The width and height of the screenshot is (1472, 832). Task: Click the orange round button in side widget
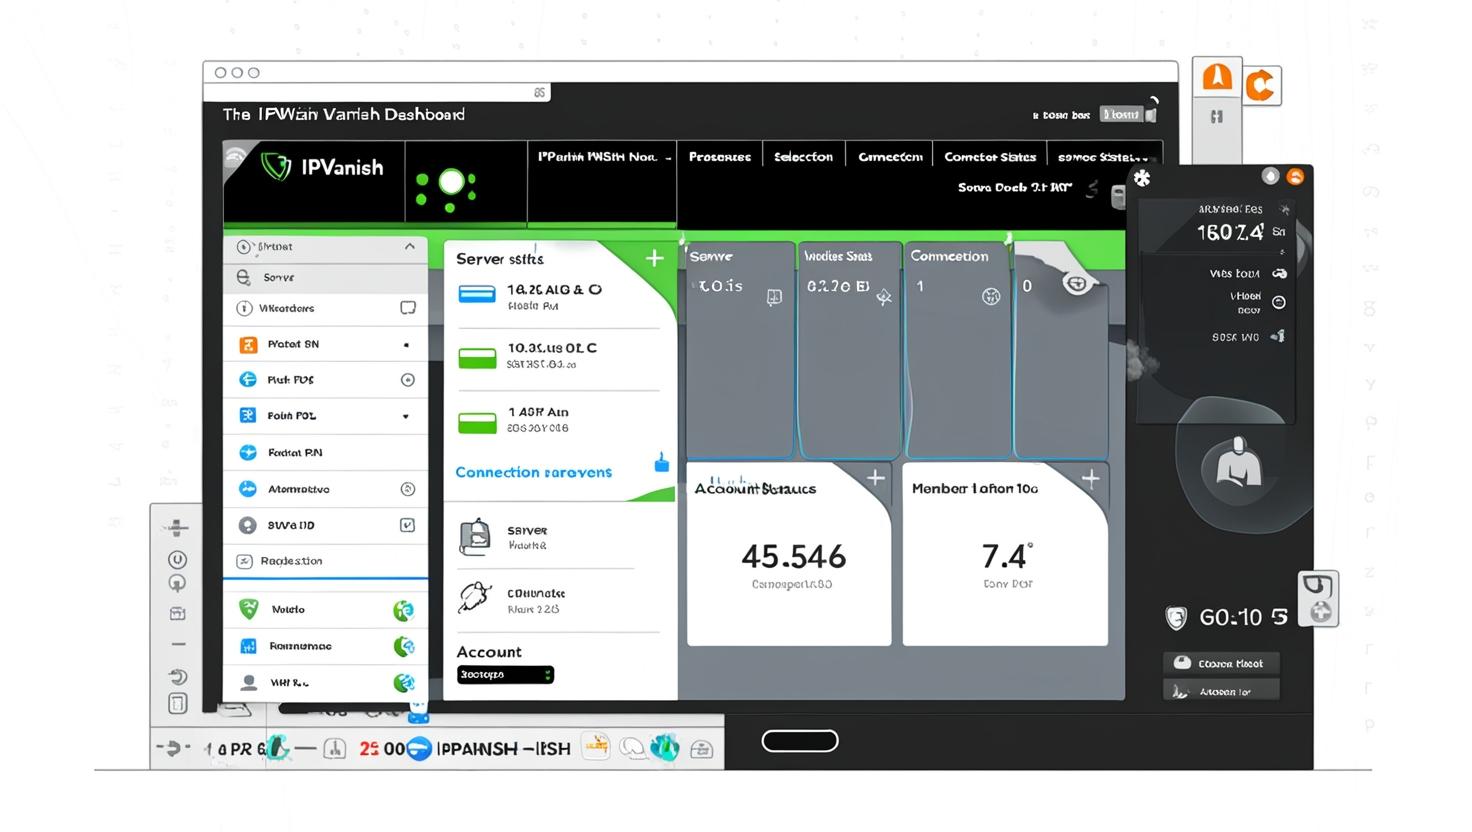1295,176
